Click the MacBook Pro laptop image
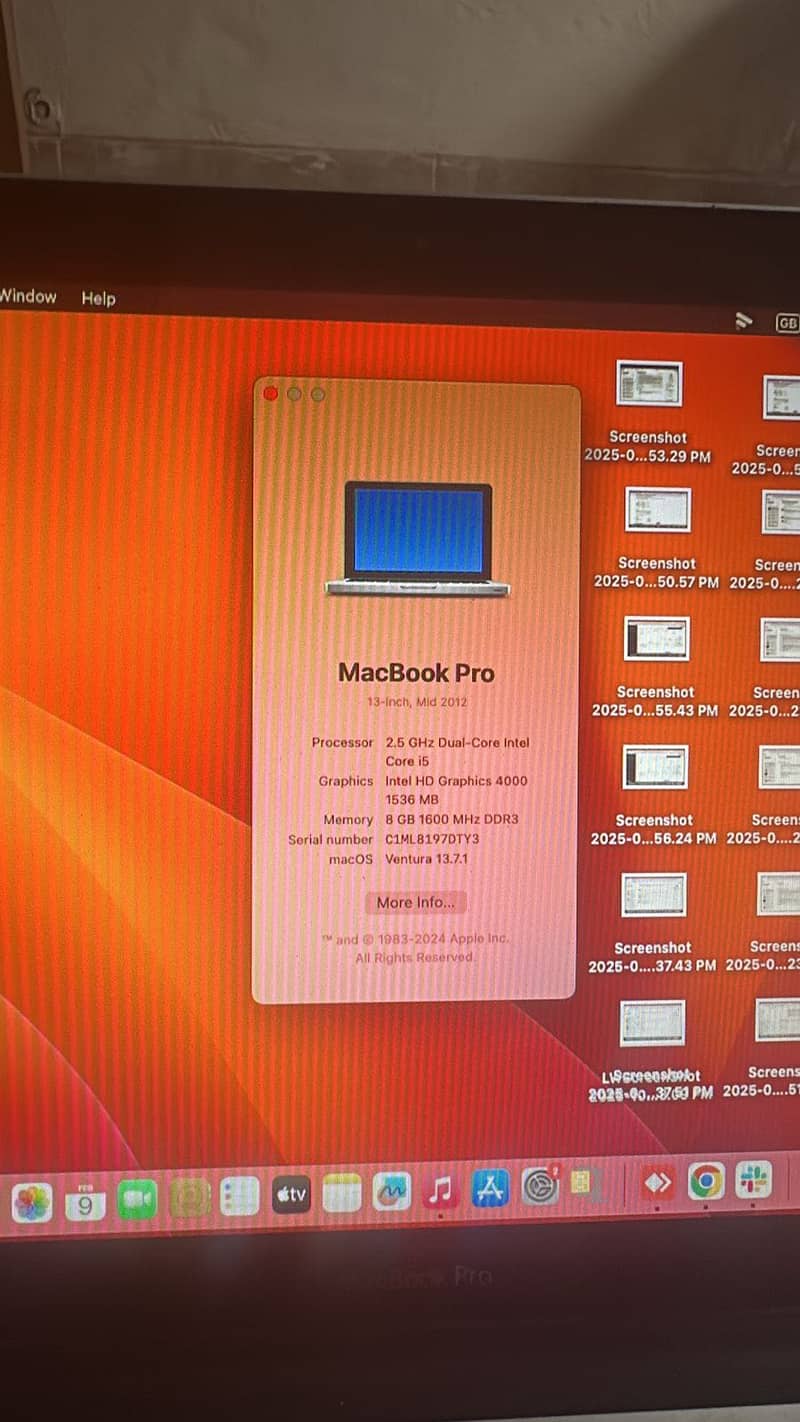800x1422 pixels. click(418, 539)
